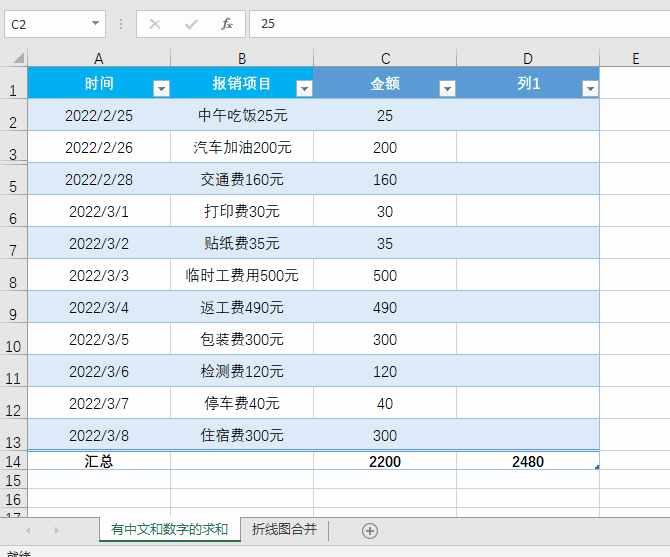The height and width of the screenshot is (557, 670).
Task: Click the formula bar showing 25
Action: click(x=459, y=24)
